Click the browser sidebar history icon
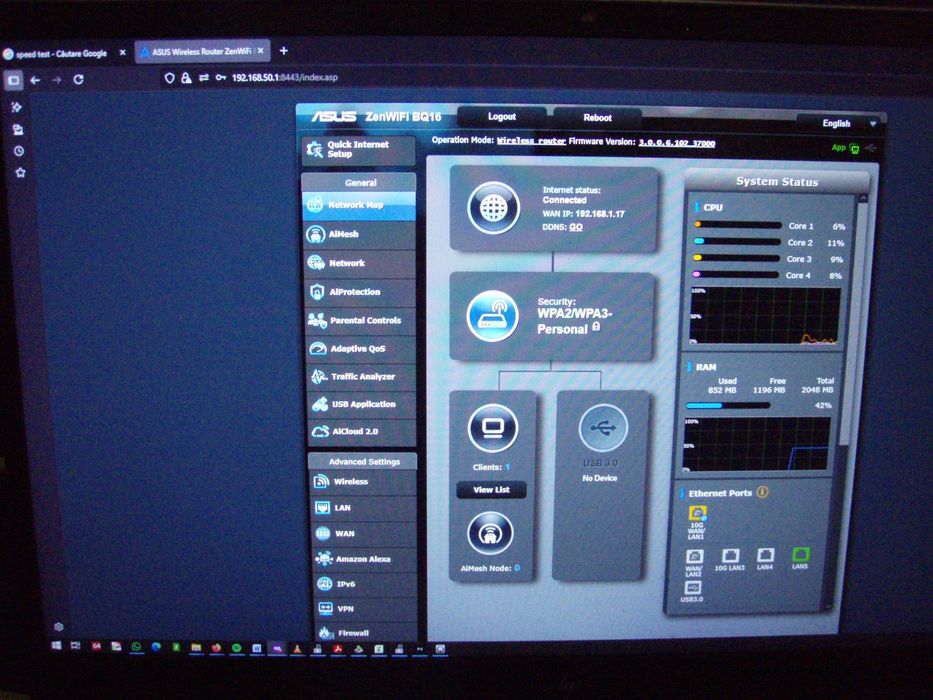The image size is (933, 700). tap(18, 151)
